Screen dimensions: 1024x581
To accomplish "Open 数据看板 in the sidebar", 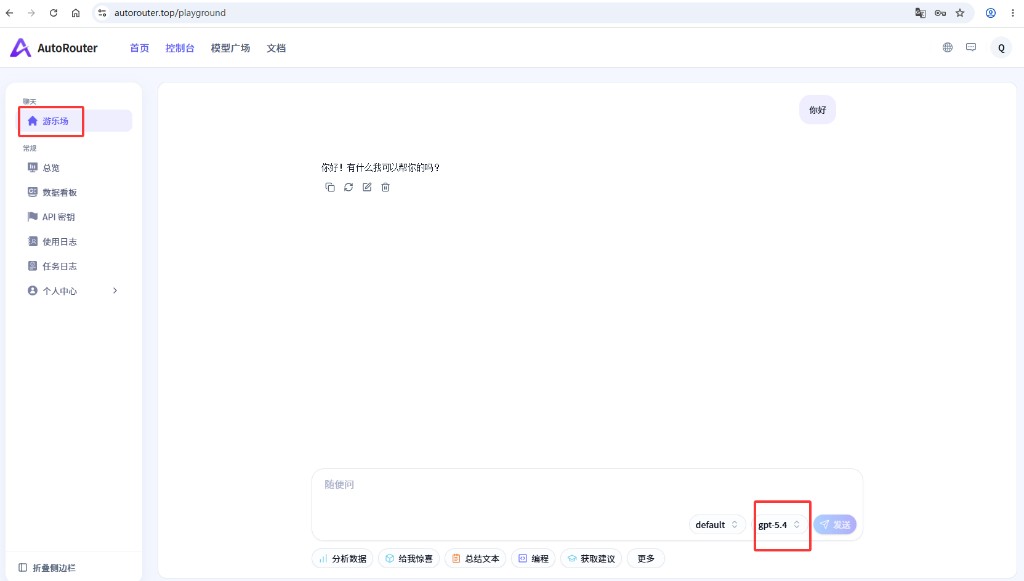I will [x=75, y=192].
